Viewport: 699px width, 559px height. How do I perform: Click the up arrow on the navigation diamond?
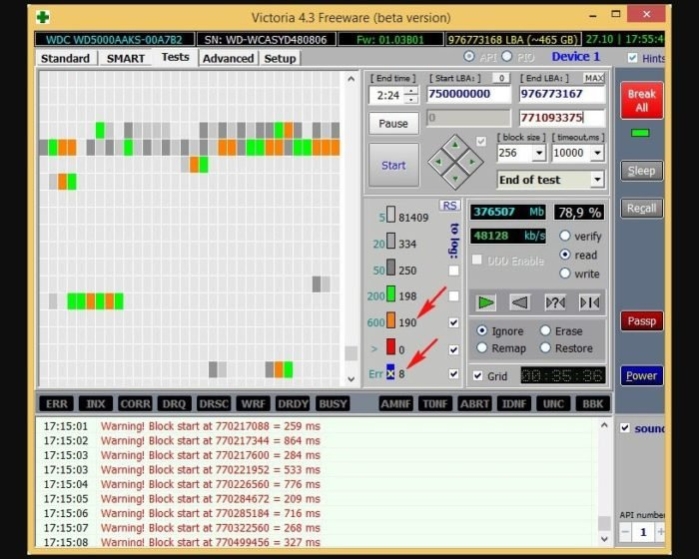(455, 145)
